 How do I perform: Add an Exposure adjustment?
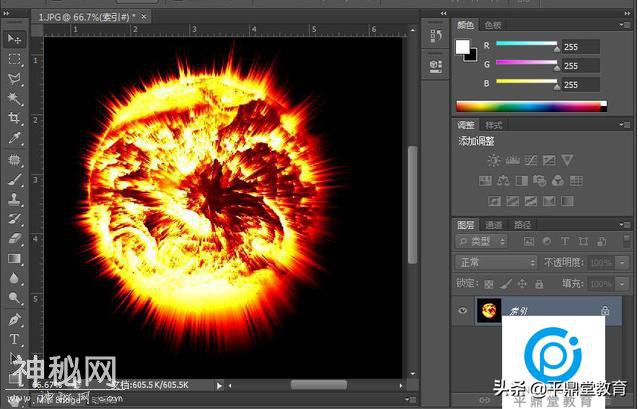pyautogui.click(x=549, y=160)
